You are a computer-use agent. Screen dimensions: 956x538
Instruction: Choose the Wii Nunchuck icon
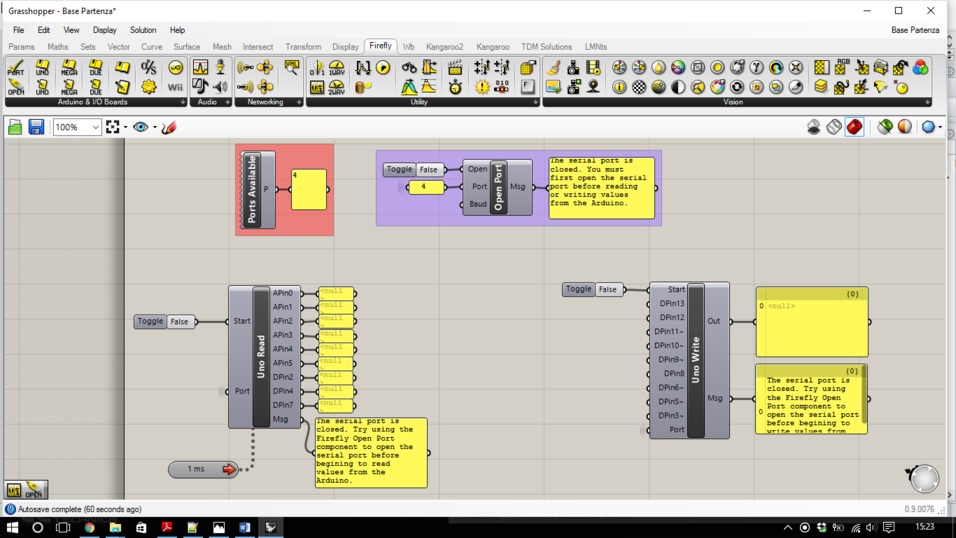pyautogui.click(x=175, y=87)
